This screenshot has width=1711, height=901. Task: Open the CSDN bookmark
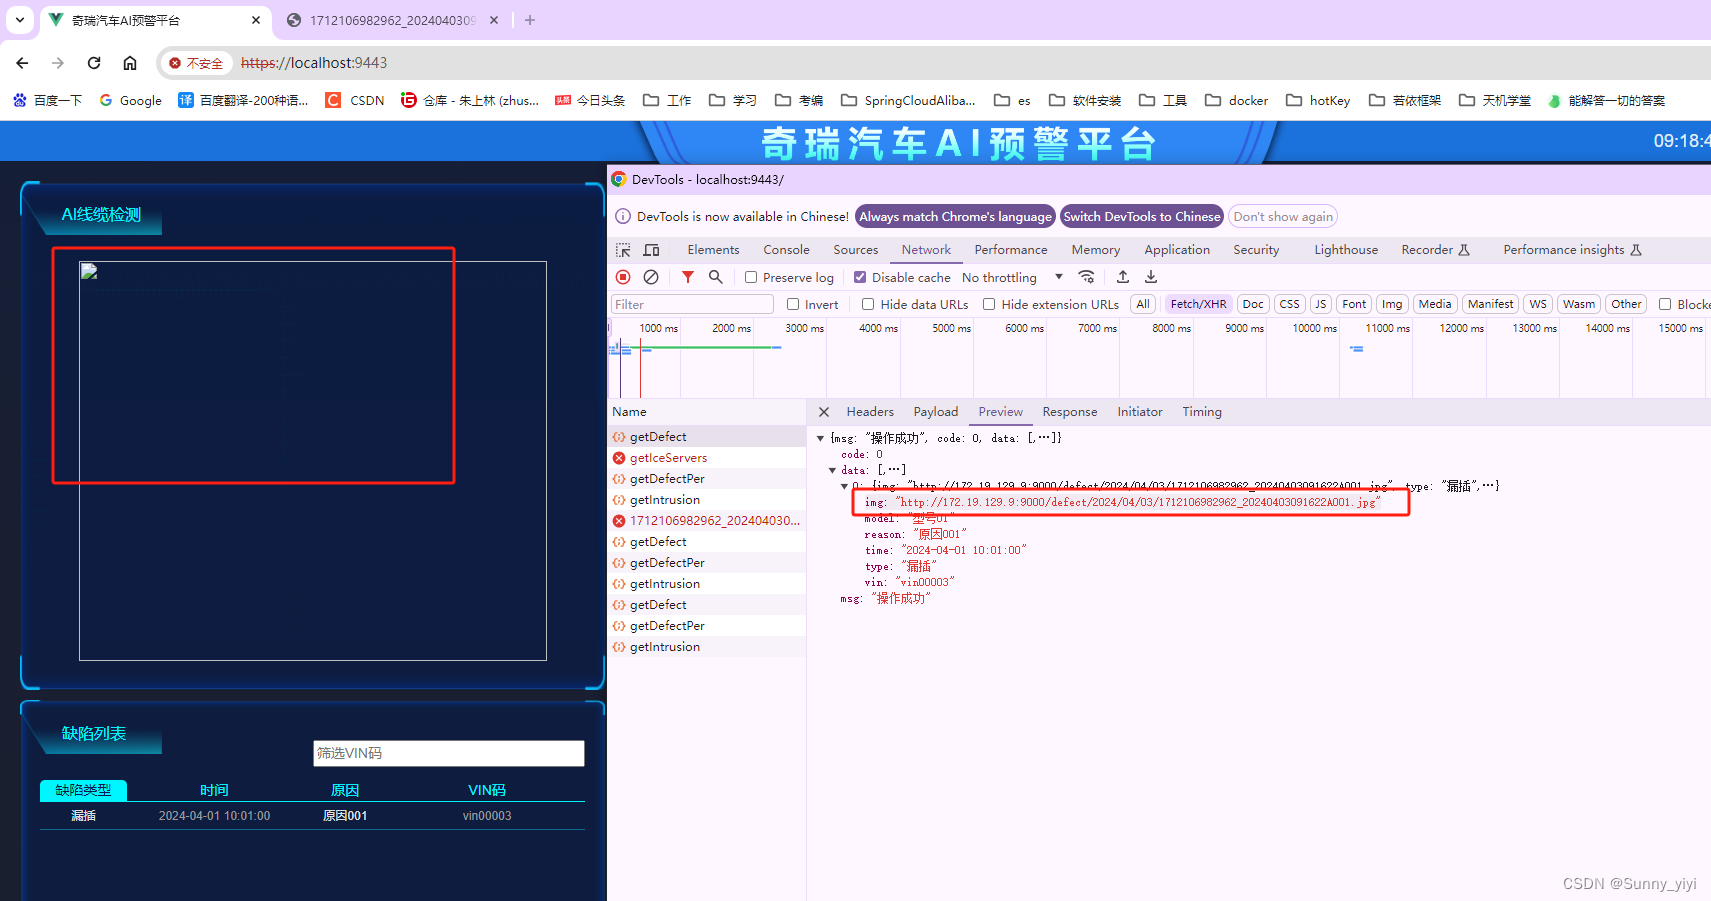355,100
